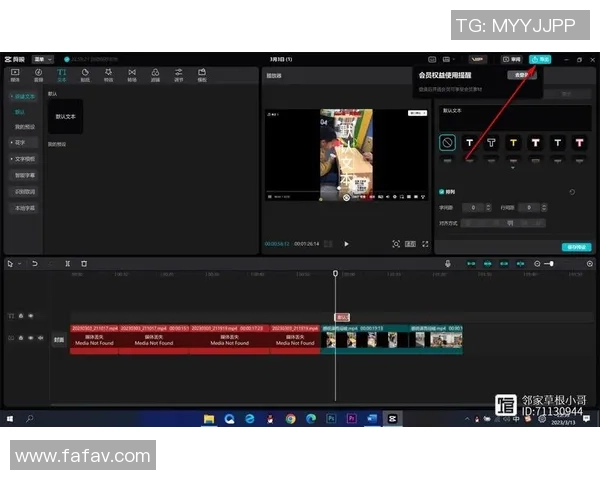The image size is (600, 480).
Task: Click the Delete trash icon in timeline
Action: tap(84, 264)
